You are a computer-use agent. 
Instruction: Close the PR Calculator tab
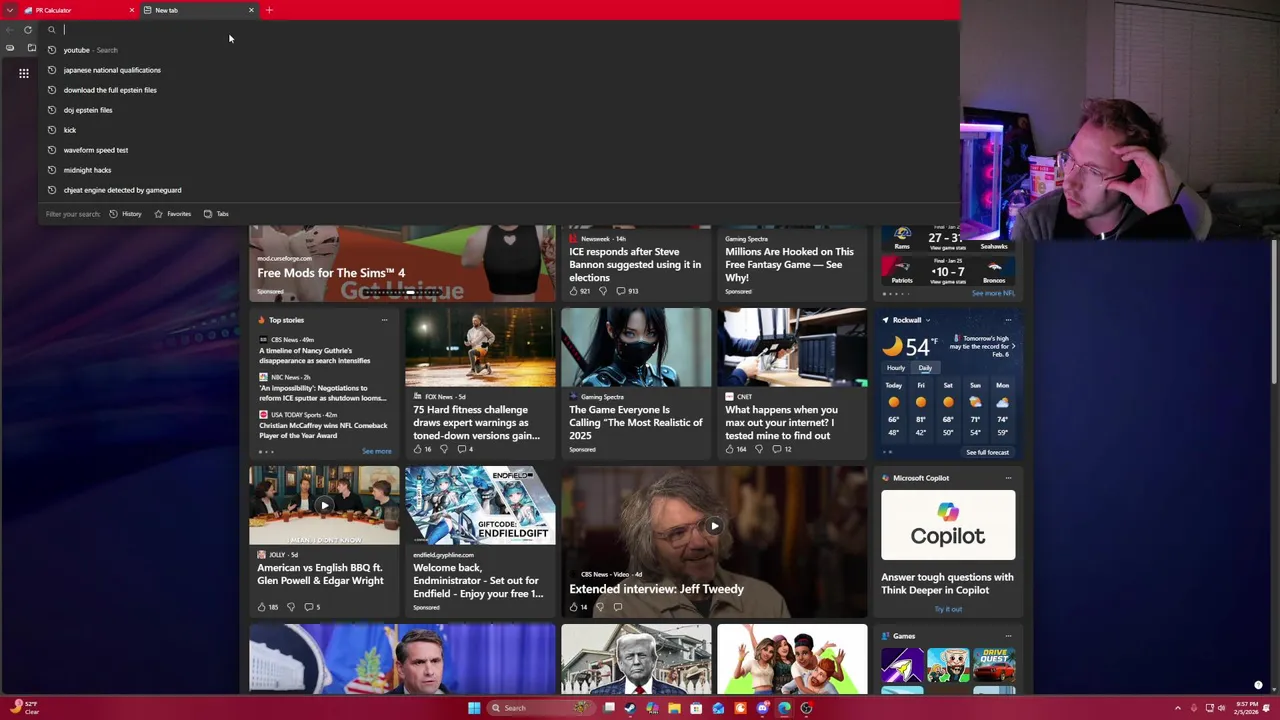(x=131, y=10)
